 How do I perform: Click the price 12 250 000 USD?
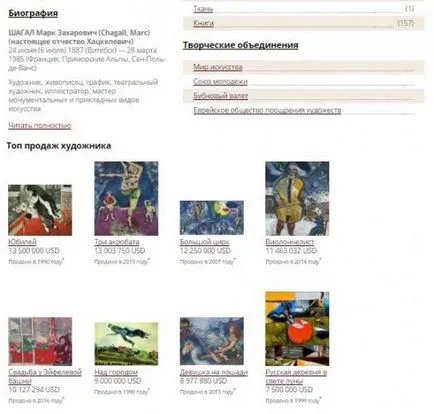pos(205,251)
